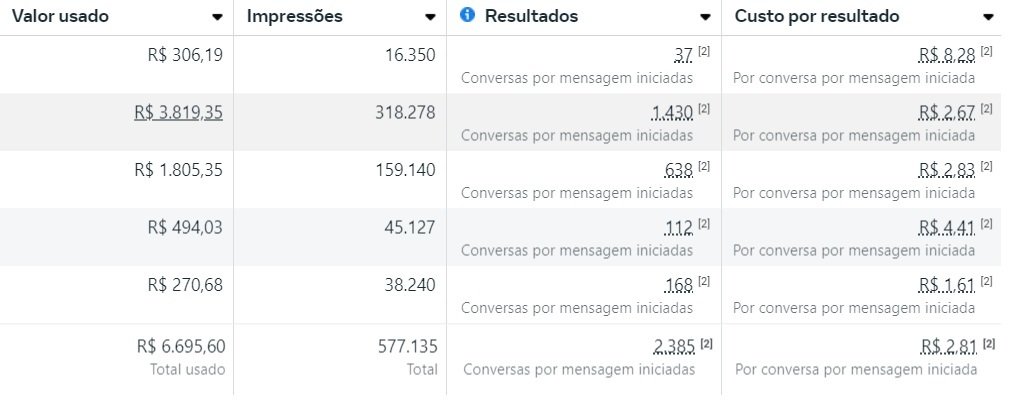Click the R$ 8,28 cost value
Image resolution: width=1011 pixels, height=409 pixels.
point(947,55)
